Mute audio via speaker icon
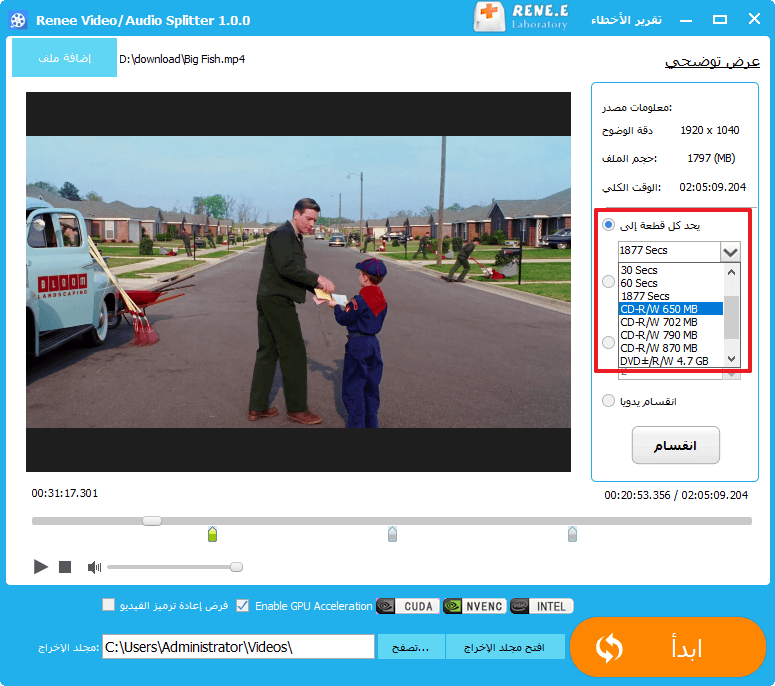 coord(94,567)
